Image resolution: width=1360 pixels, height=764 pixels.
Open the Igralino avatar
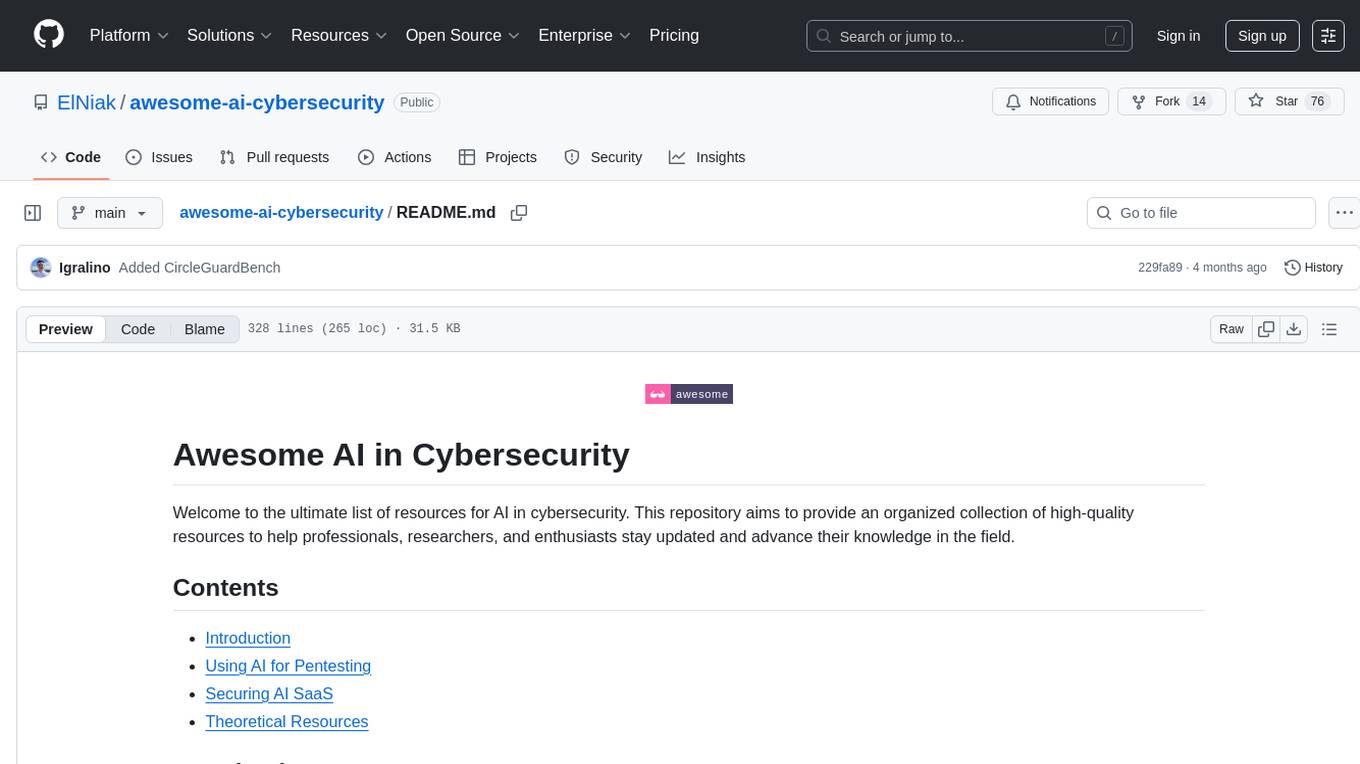(x=41, y=267)
